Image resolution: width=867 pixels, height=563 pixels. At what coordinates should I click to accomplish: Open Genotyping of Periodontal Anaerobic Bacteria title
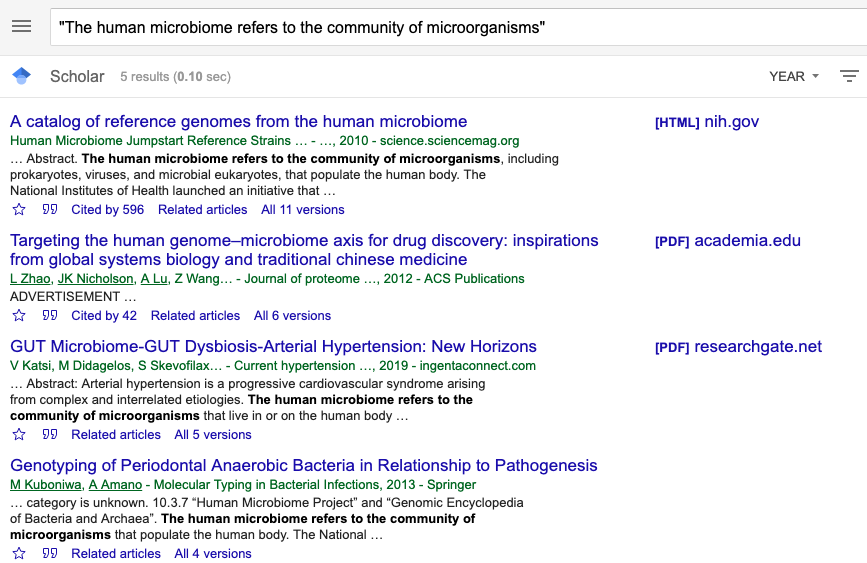(x=303, y=466)
